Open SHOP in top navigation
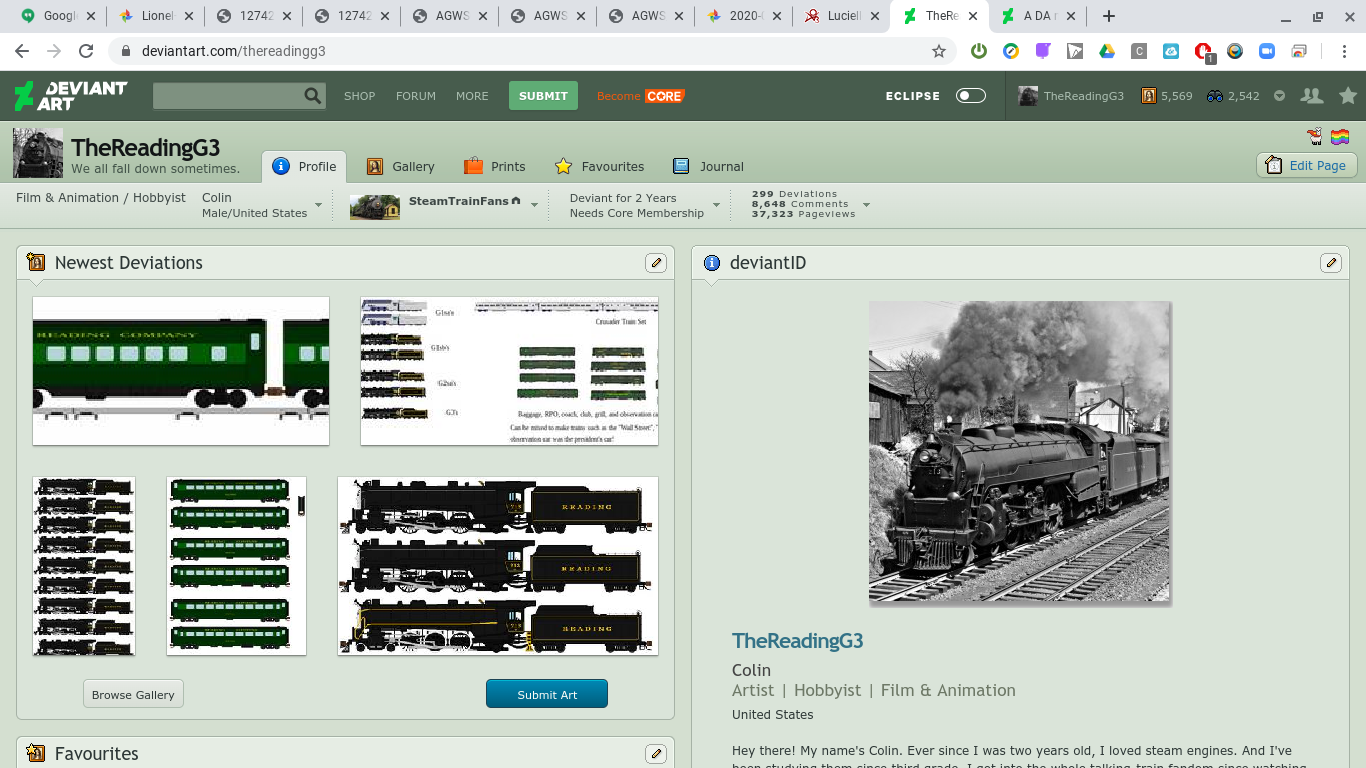 coord(359,96)
